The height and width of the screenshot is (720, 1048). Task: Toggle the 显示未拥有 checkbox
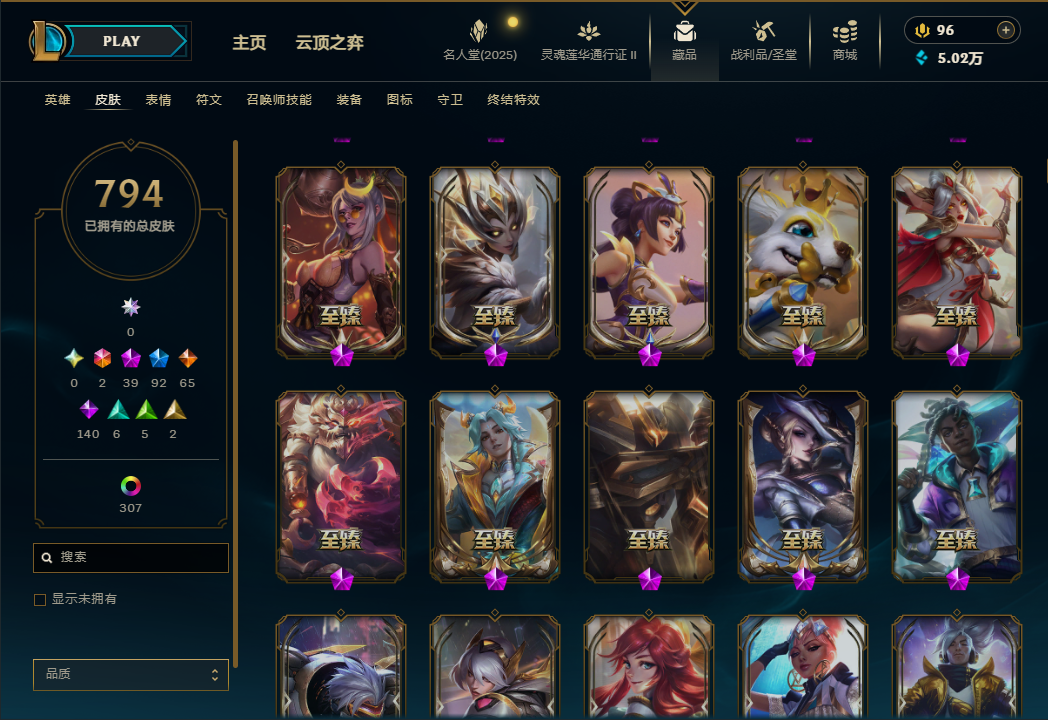[x=40, y=600]
